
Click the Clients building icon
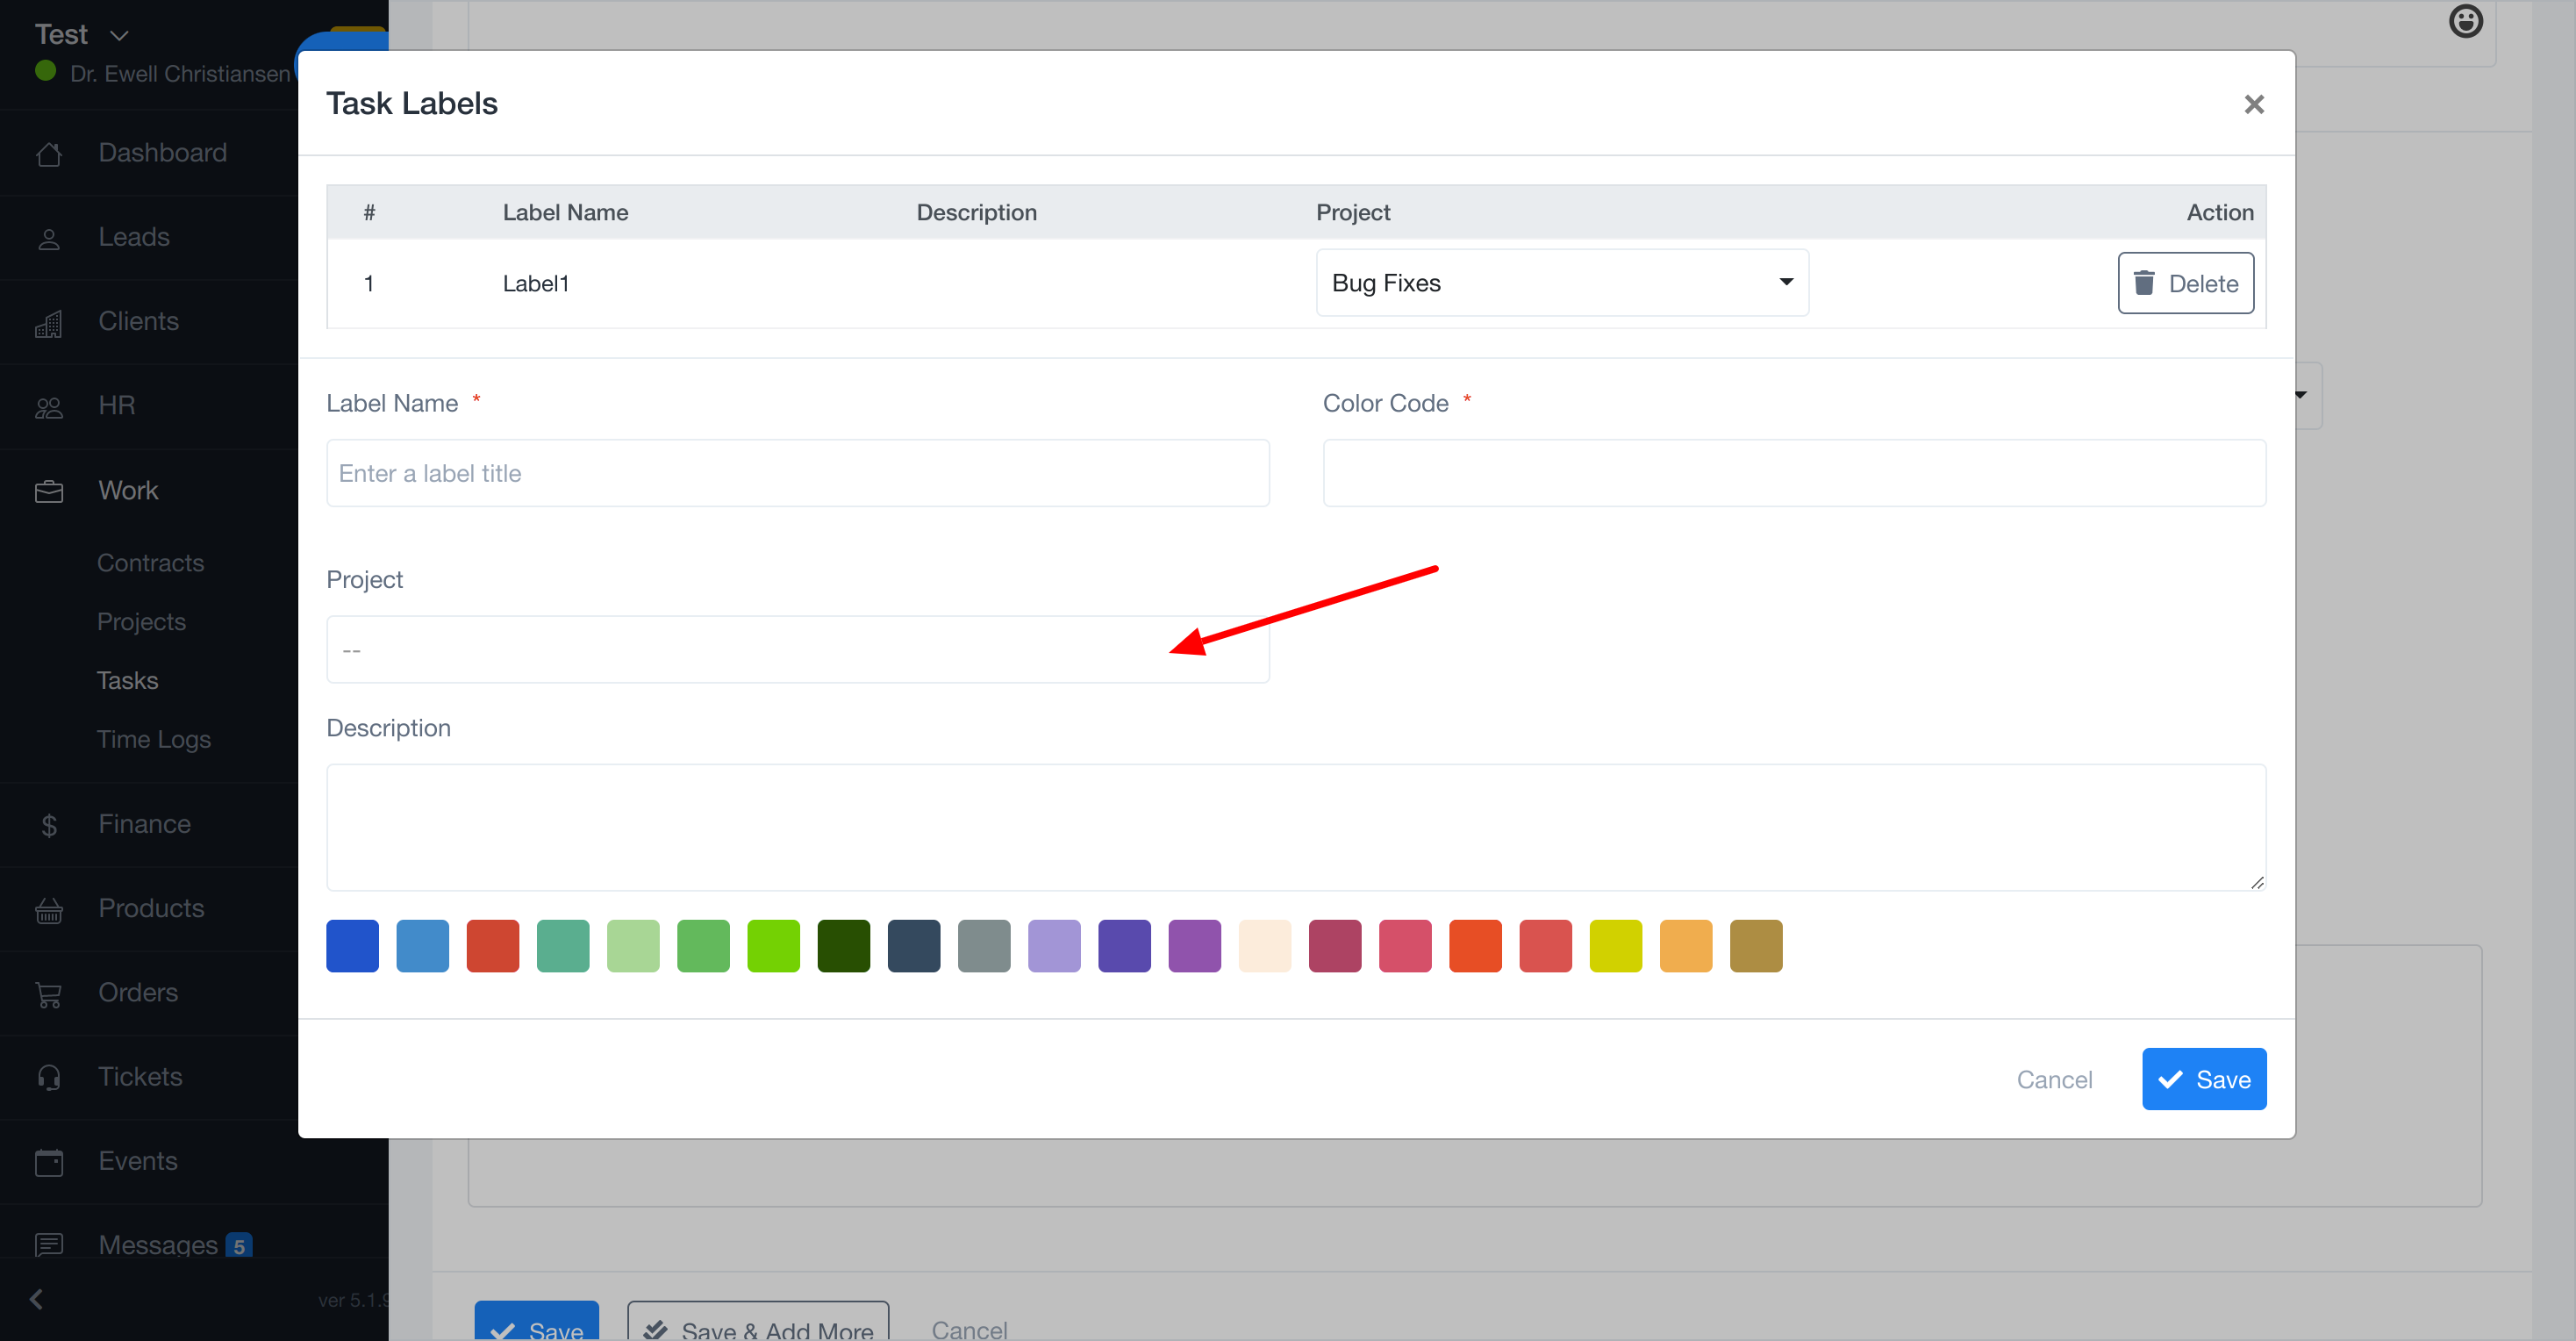coord(48,323)
